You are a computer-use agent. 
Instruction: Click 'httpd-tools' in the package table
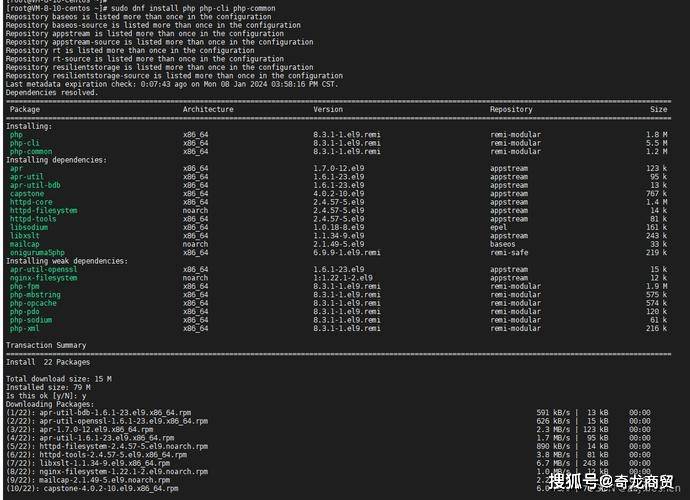33,219
